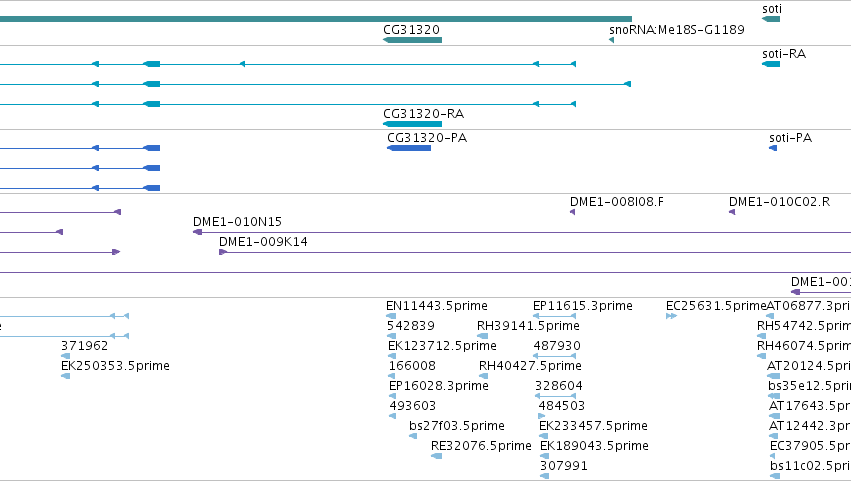Select the DME1-008I08.F marker
This screenshot has width=851, height=481.
point(573,212)
